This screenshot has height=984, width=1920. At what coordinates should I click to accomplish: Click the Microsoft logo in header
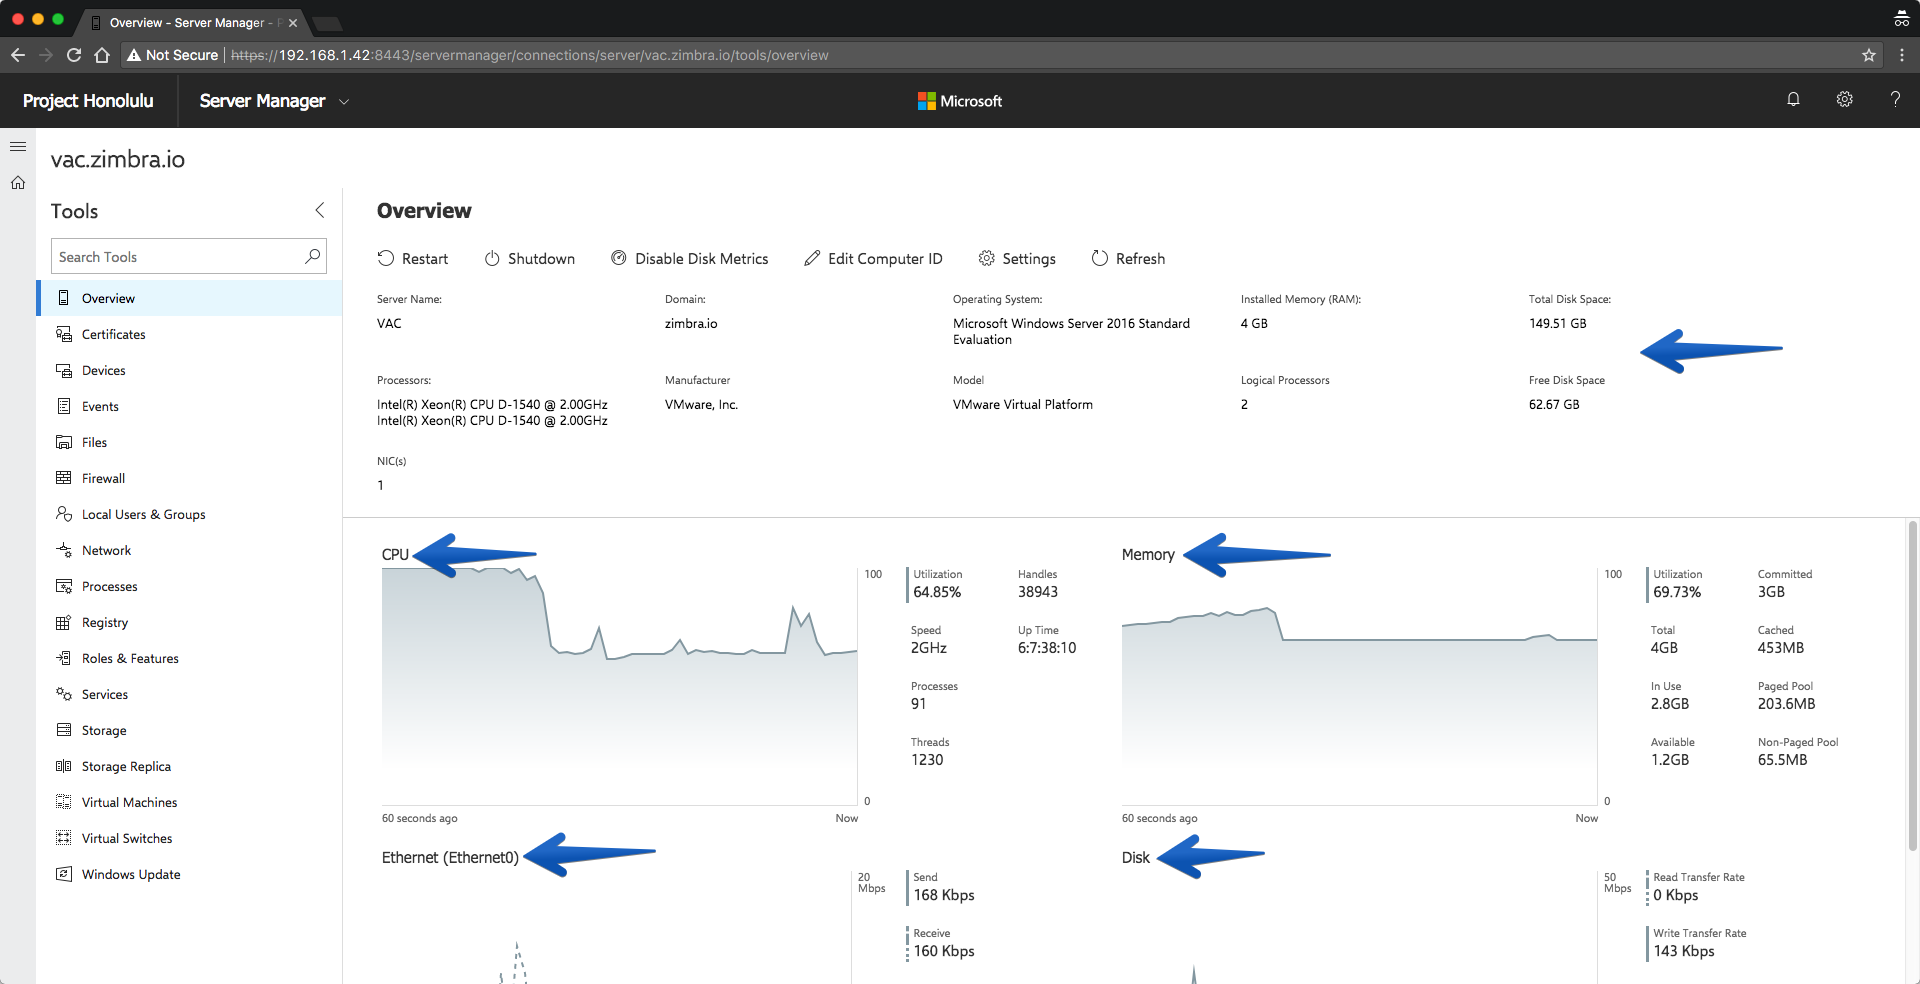(960, 101)
